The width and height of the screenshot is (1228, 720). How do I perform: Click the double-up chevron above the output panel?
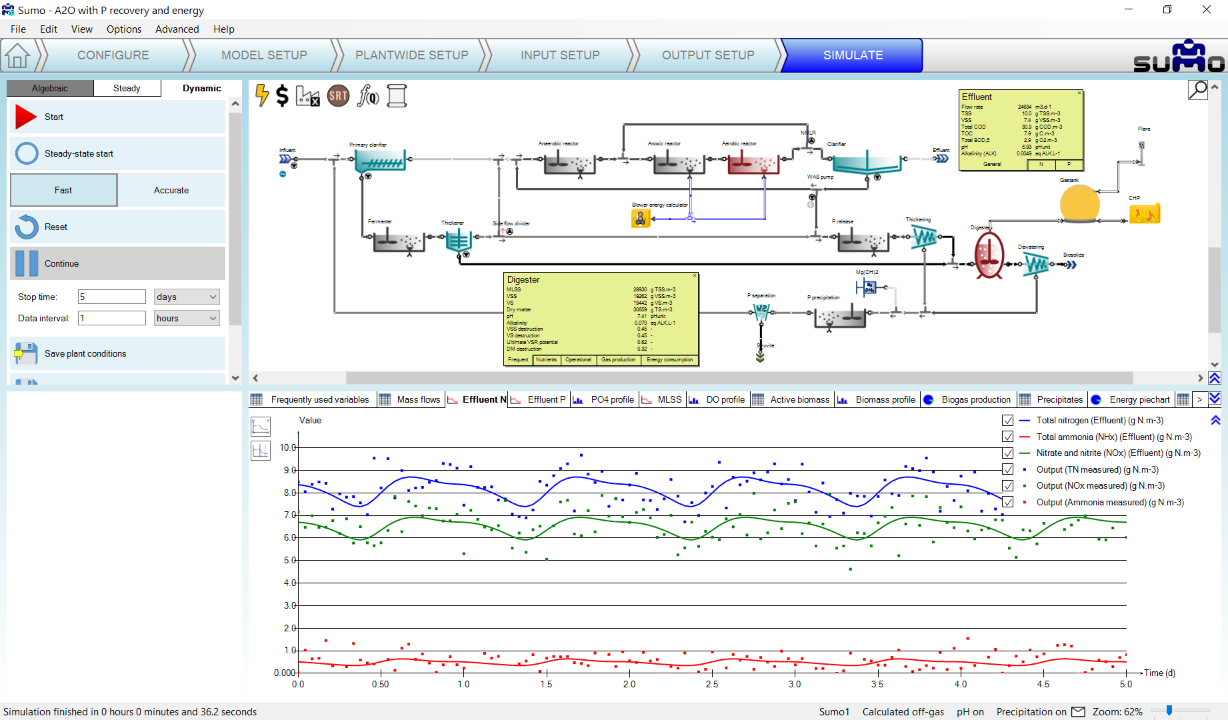click(x=1215, y=379)
